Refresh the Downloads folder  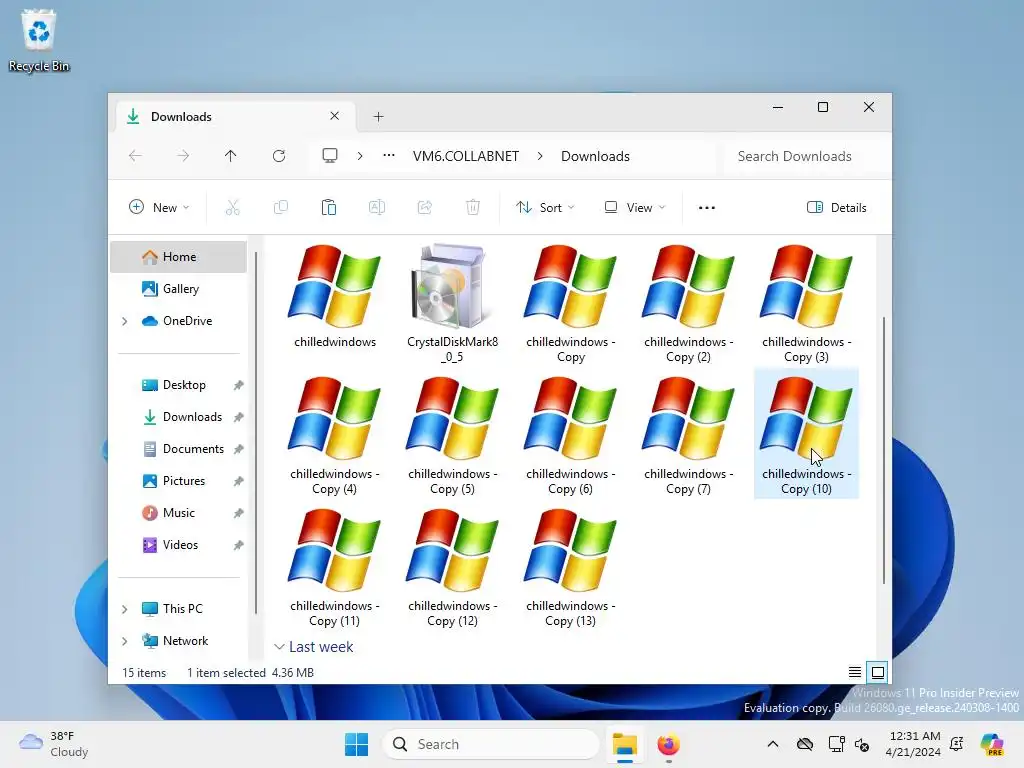pyautogui.click(x=279, y=156)
